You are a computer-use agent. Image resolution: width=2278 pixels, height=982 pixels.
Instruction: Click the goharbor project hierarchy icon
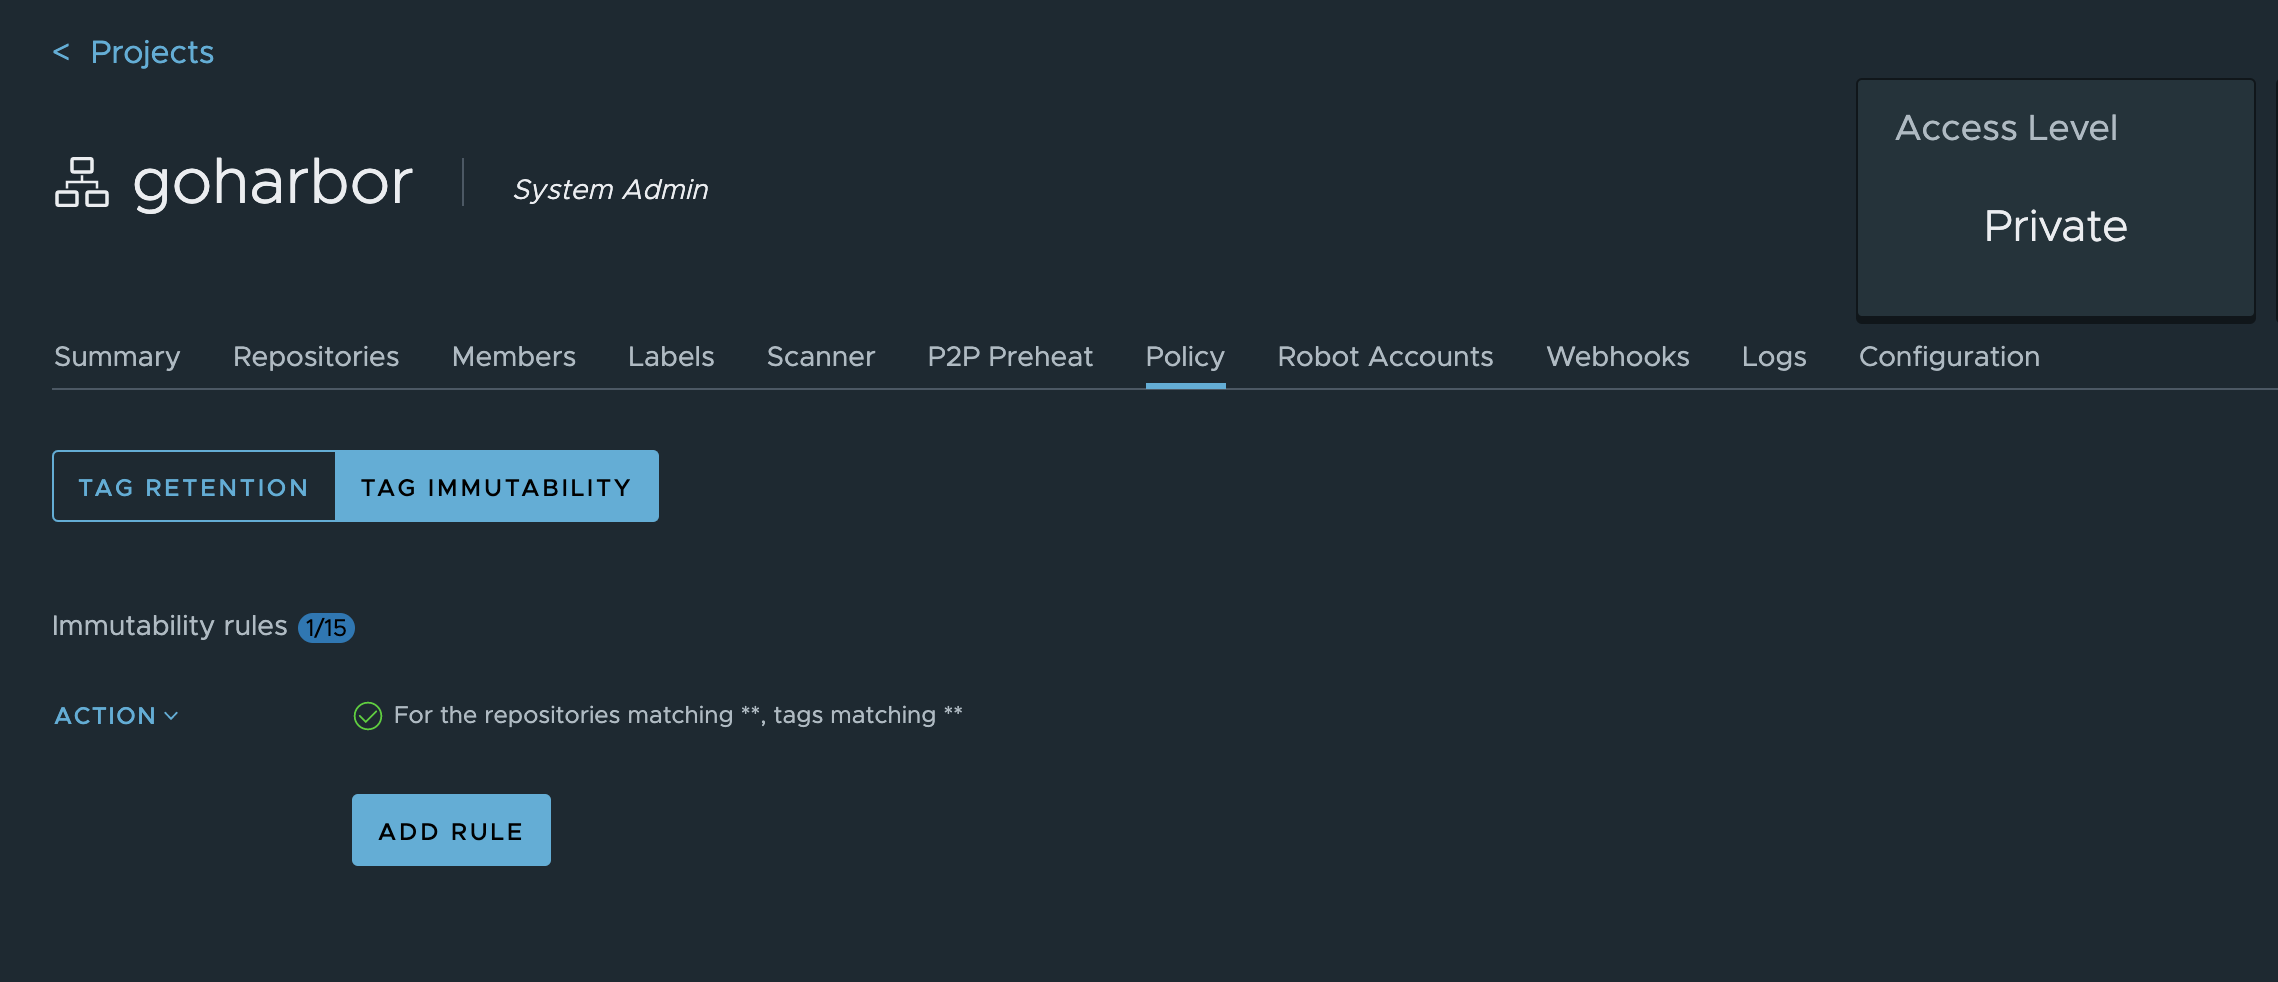81,183
